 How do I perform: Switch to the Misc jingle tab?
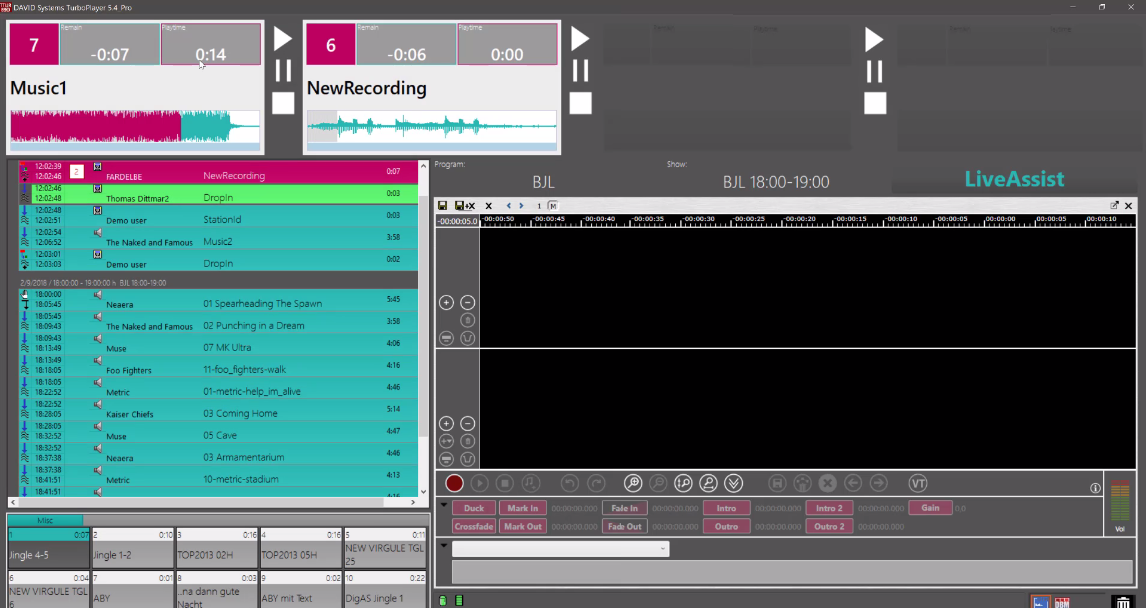click(45, 520)
